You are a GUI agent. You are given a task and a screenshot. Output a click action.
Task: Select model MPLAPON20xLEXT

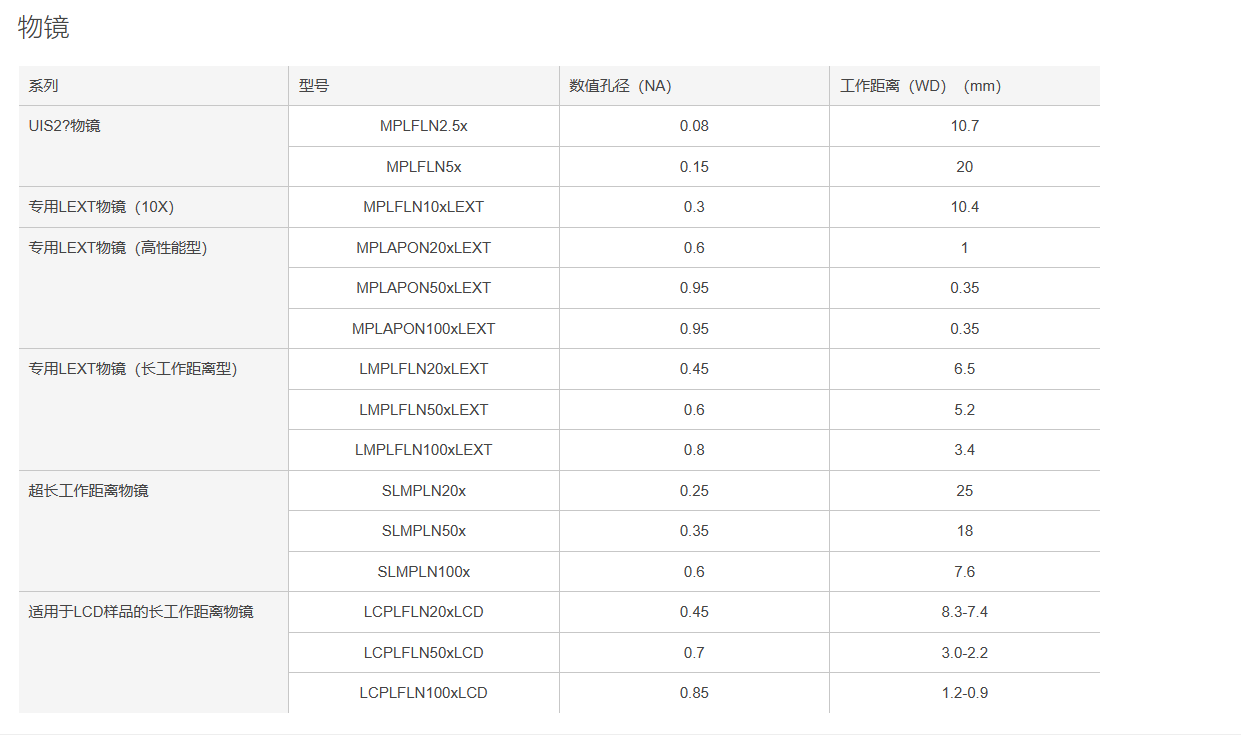coord(424,248)
